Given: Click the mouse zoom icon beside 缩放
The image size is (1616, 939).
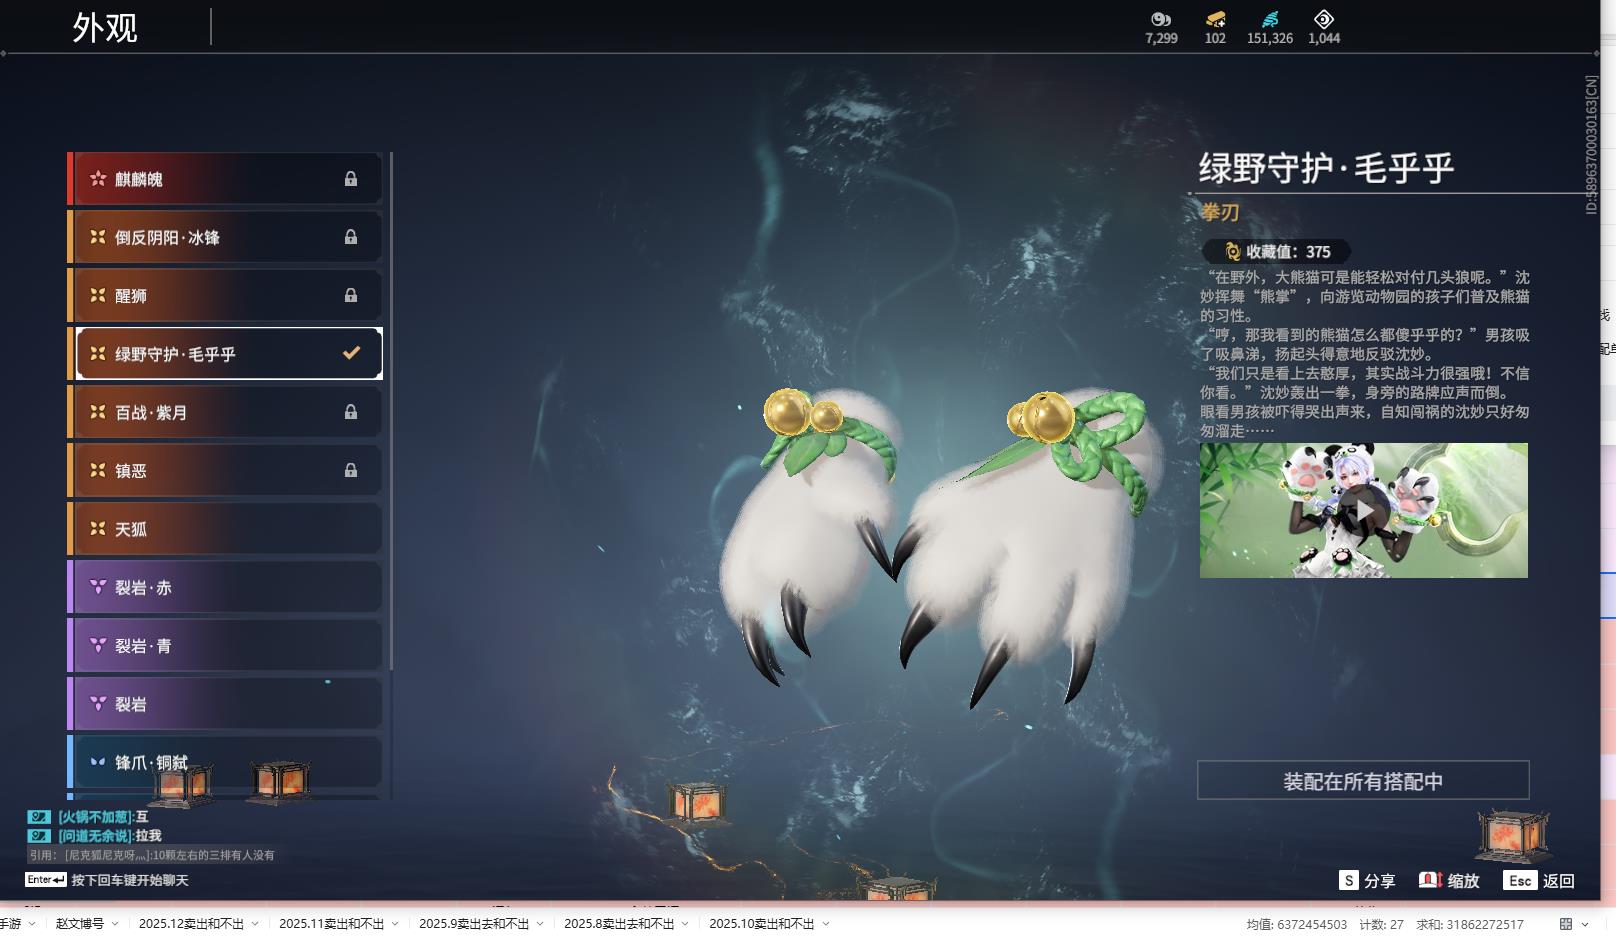Looking at the screenshot, I should point(1430,880).
